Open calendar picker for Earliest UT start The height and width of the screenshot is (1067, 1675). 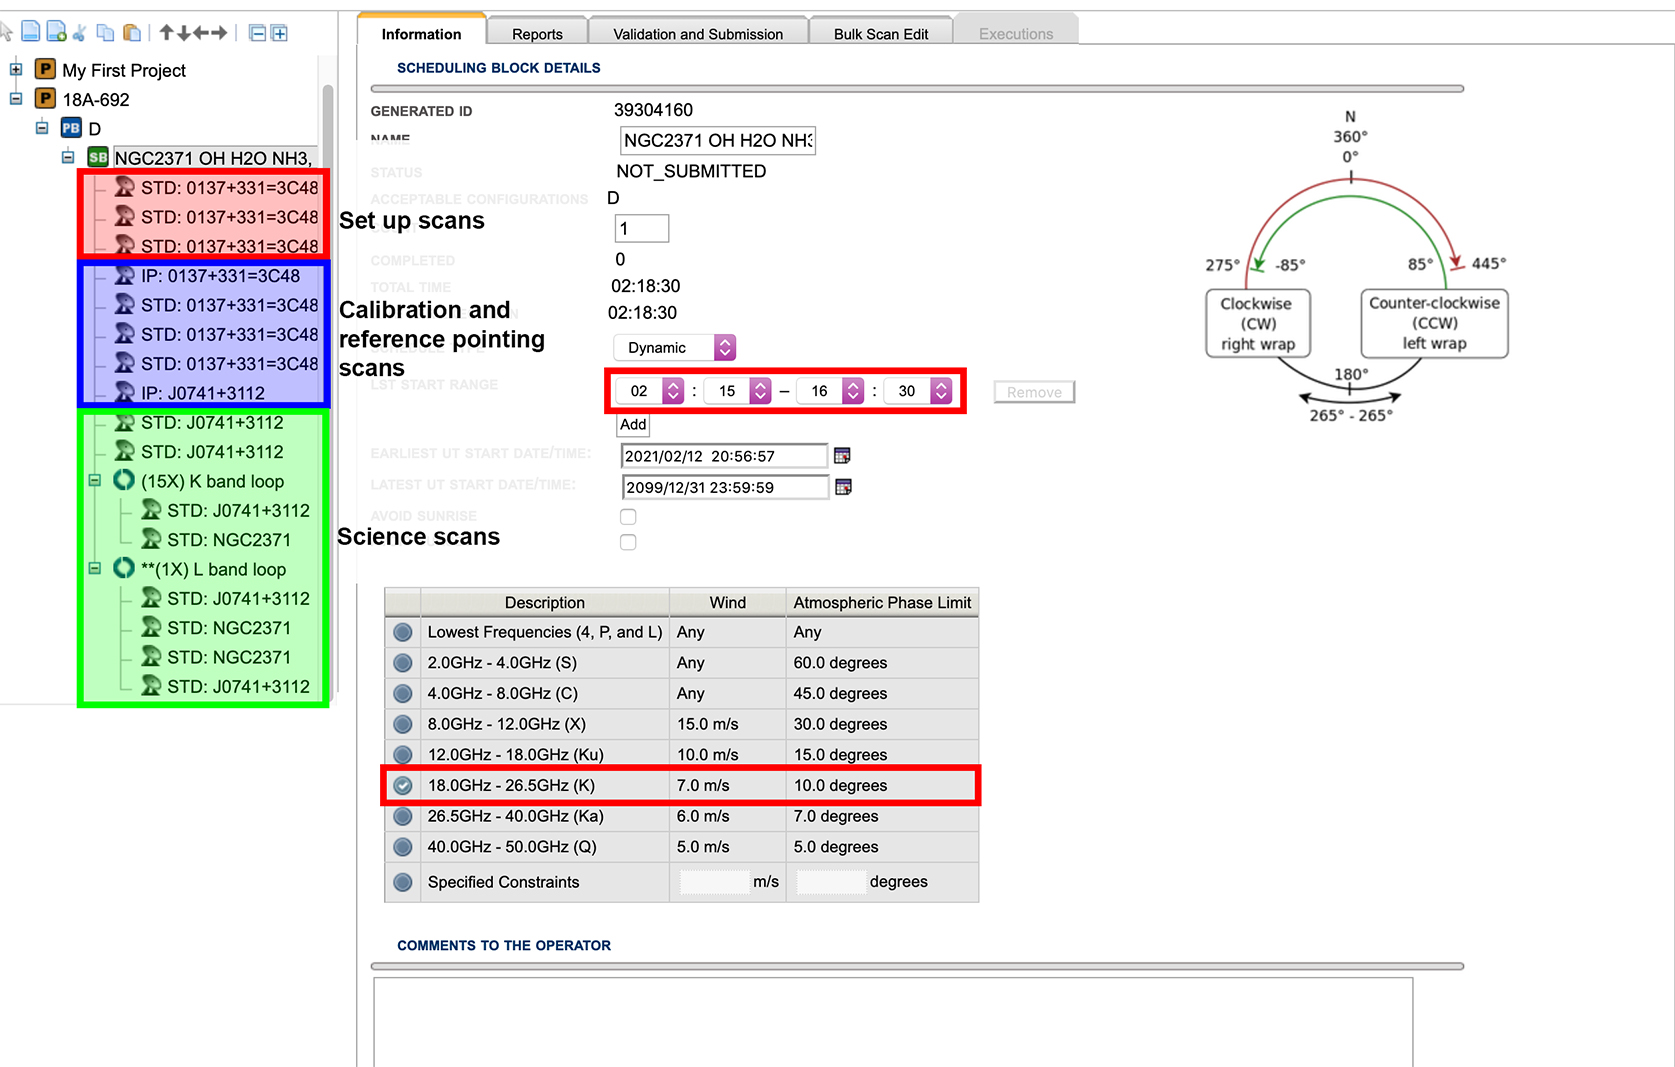point(842,456)
